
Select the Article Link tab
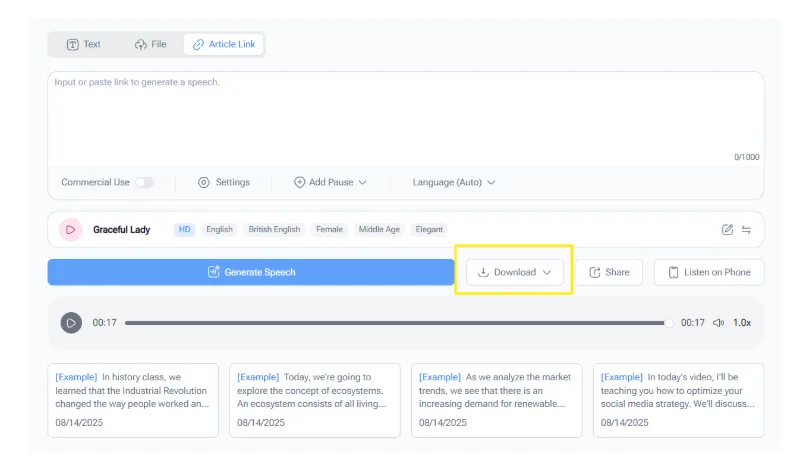pos(224,44)
